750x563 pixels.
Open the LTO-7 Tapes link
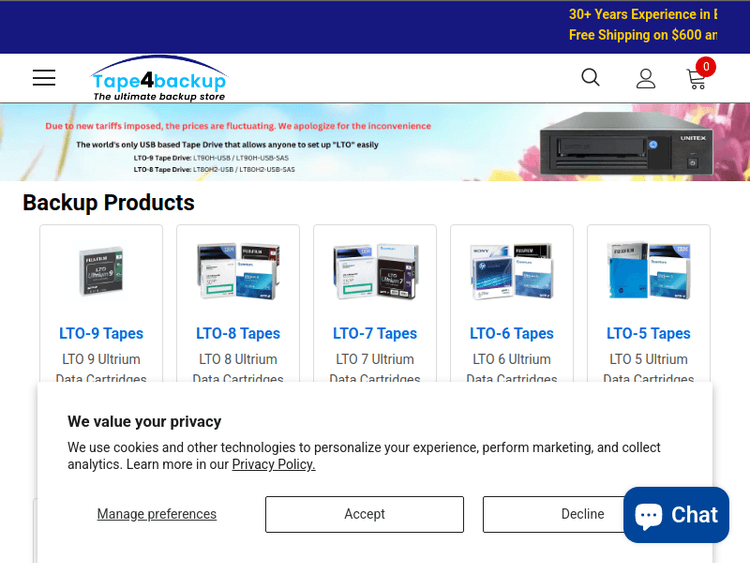[x=375, y=333]
